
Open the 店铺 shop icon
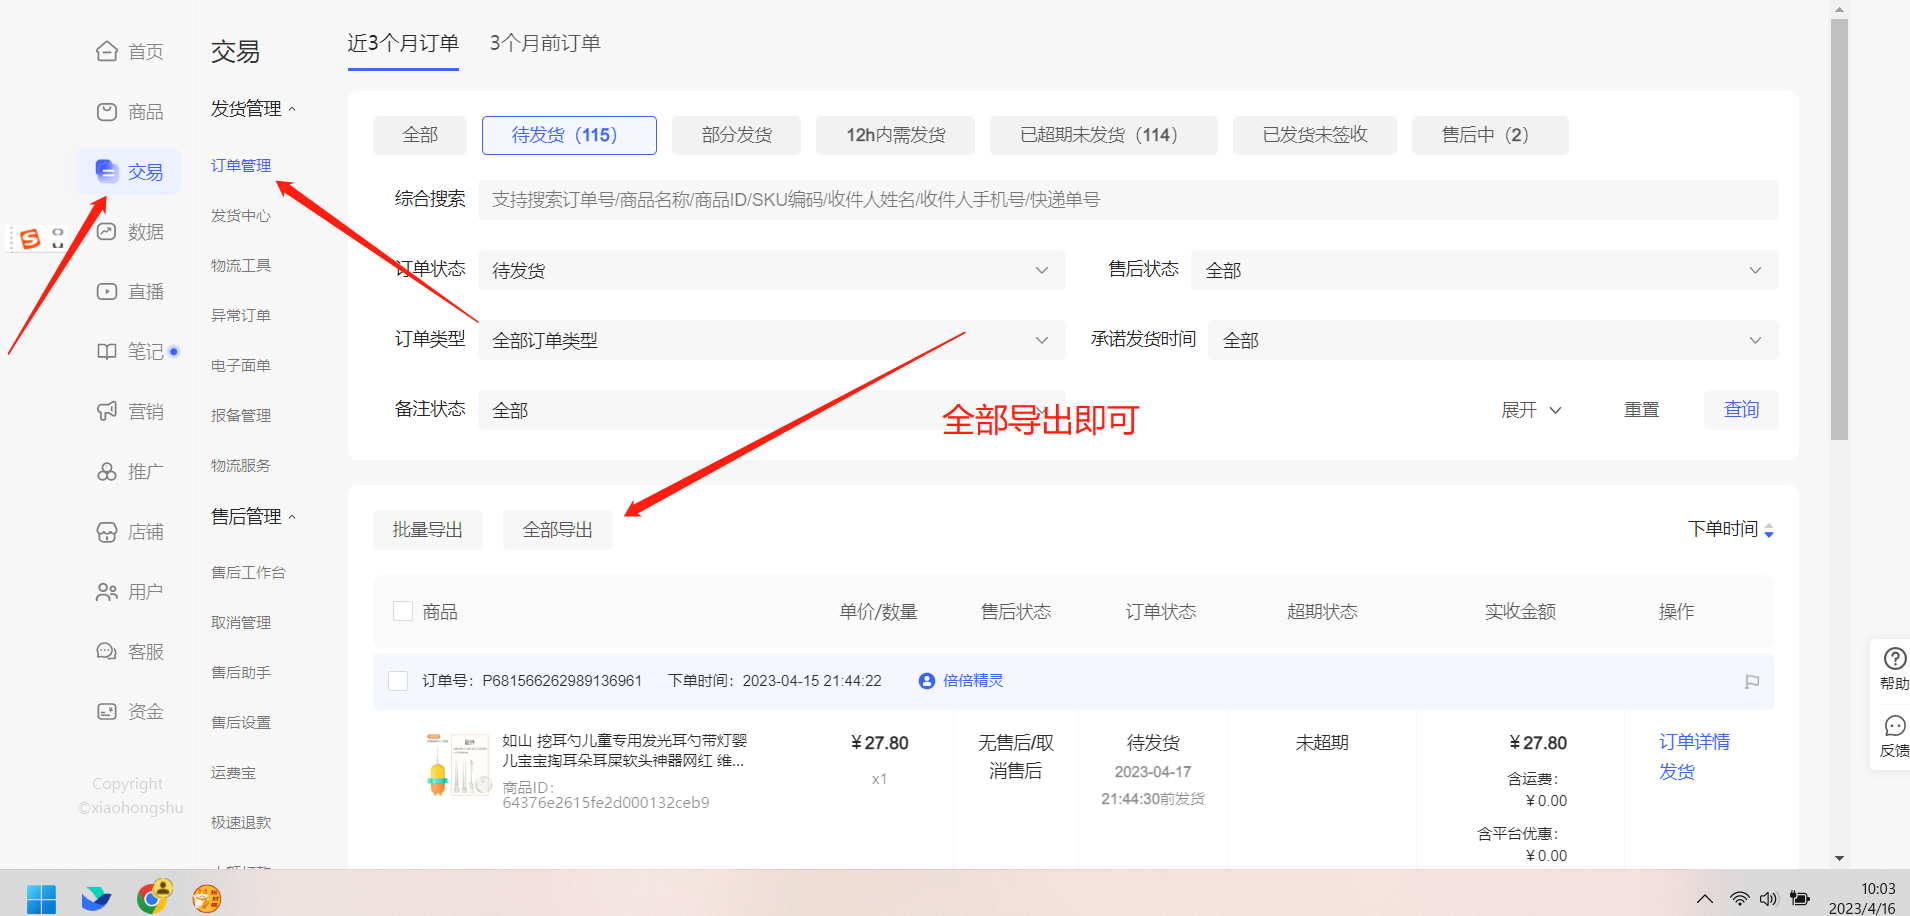(107, 532)
